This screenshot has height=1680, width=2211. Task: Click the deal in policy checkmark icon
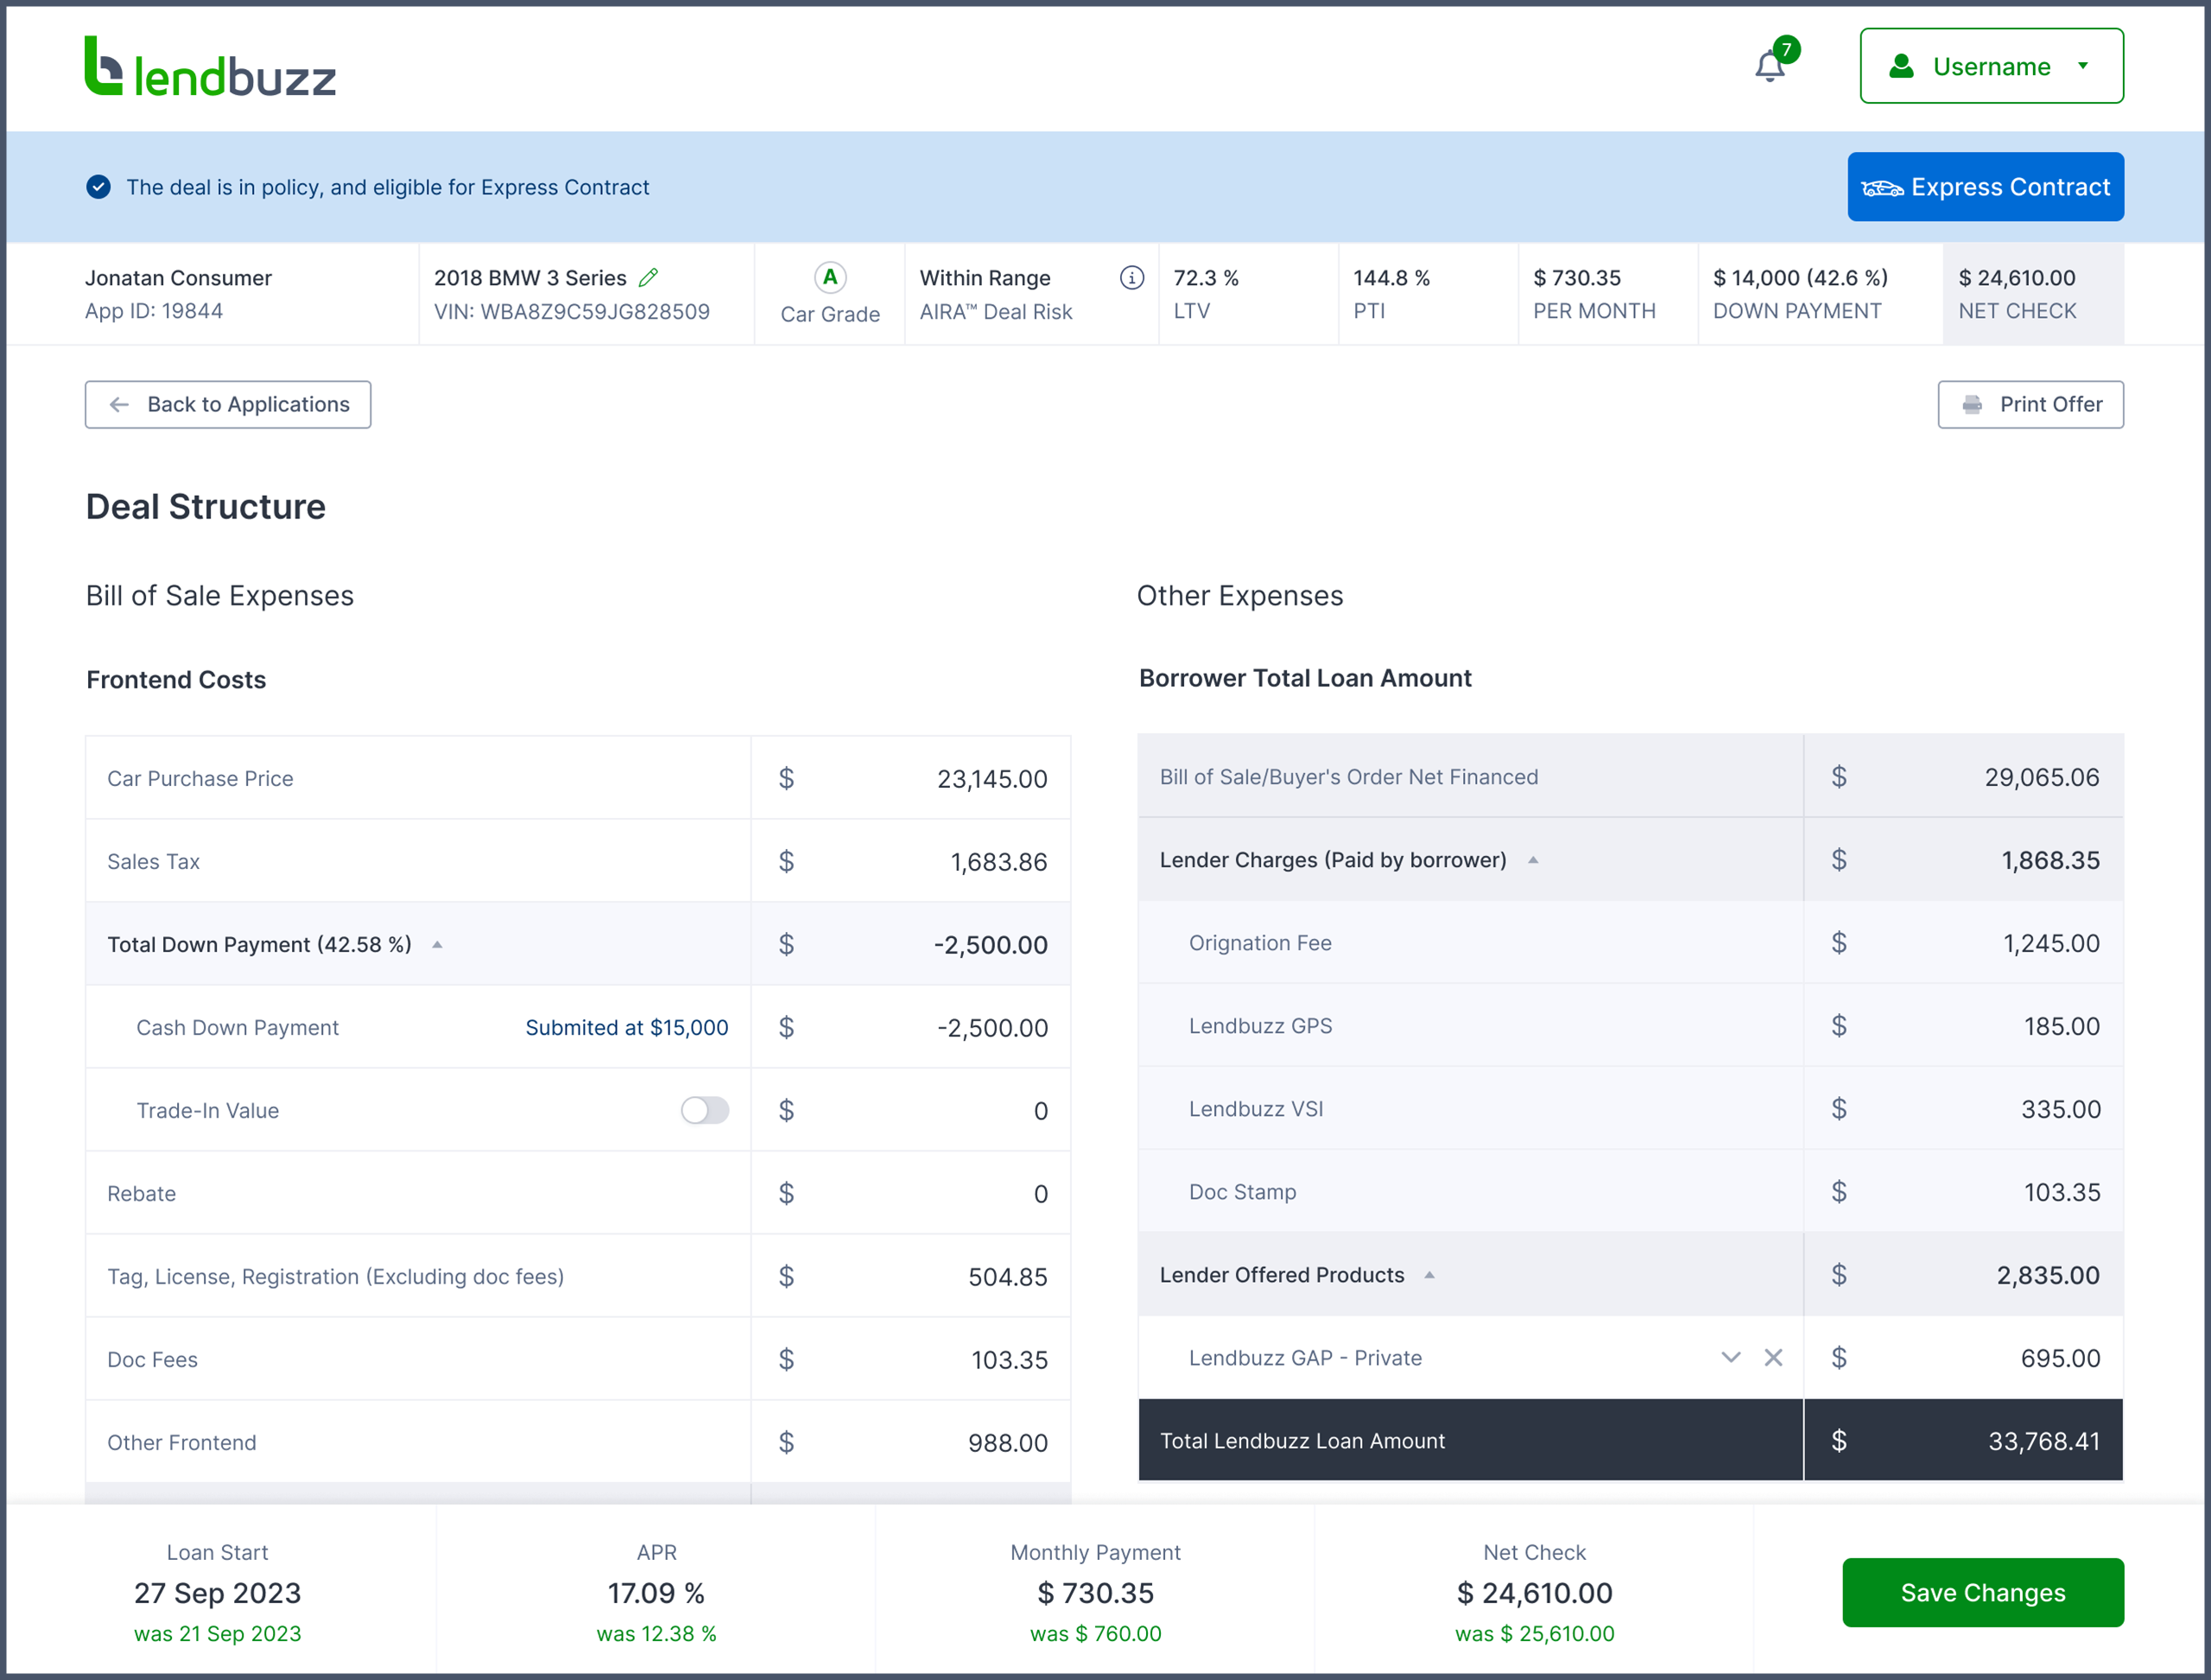pos(98,187)
